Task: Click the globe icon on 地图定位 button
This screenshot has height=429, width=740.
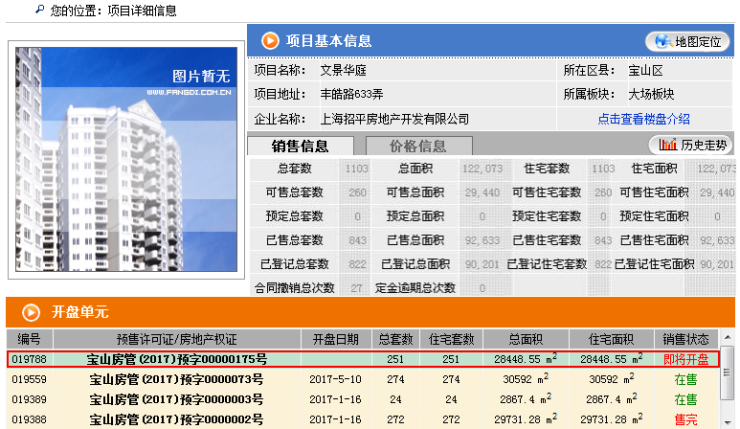Action: (x=661, y=41)
